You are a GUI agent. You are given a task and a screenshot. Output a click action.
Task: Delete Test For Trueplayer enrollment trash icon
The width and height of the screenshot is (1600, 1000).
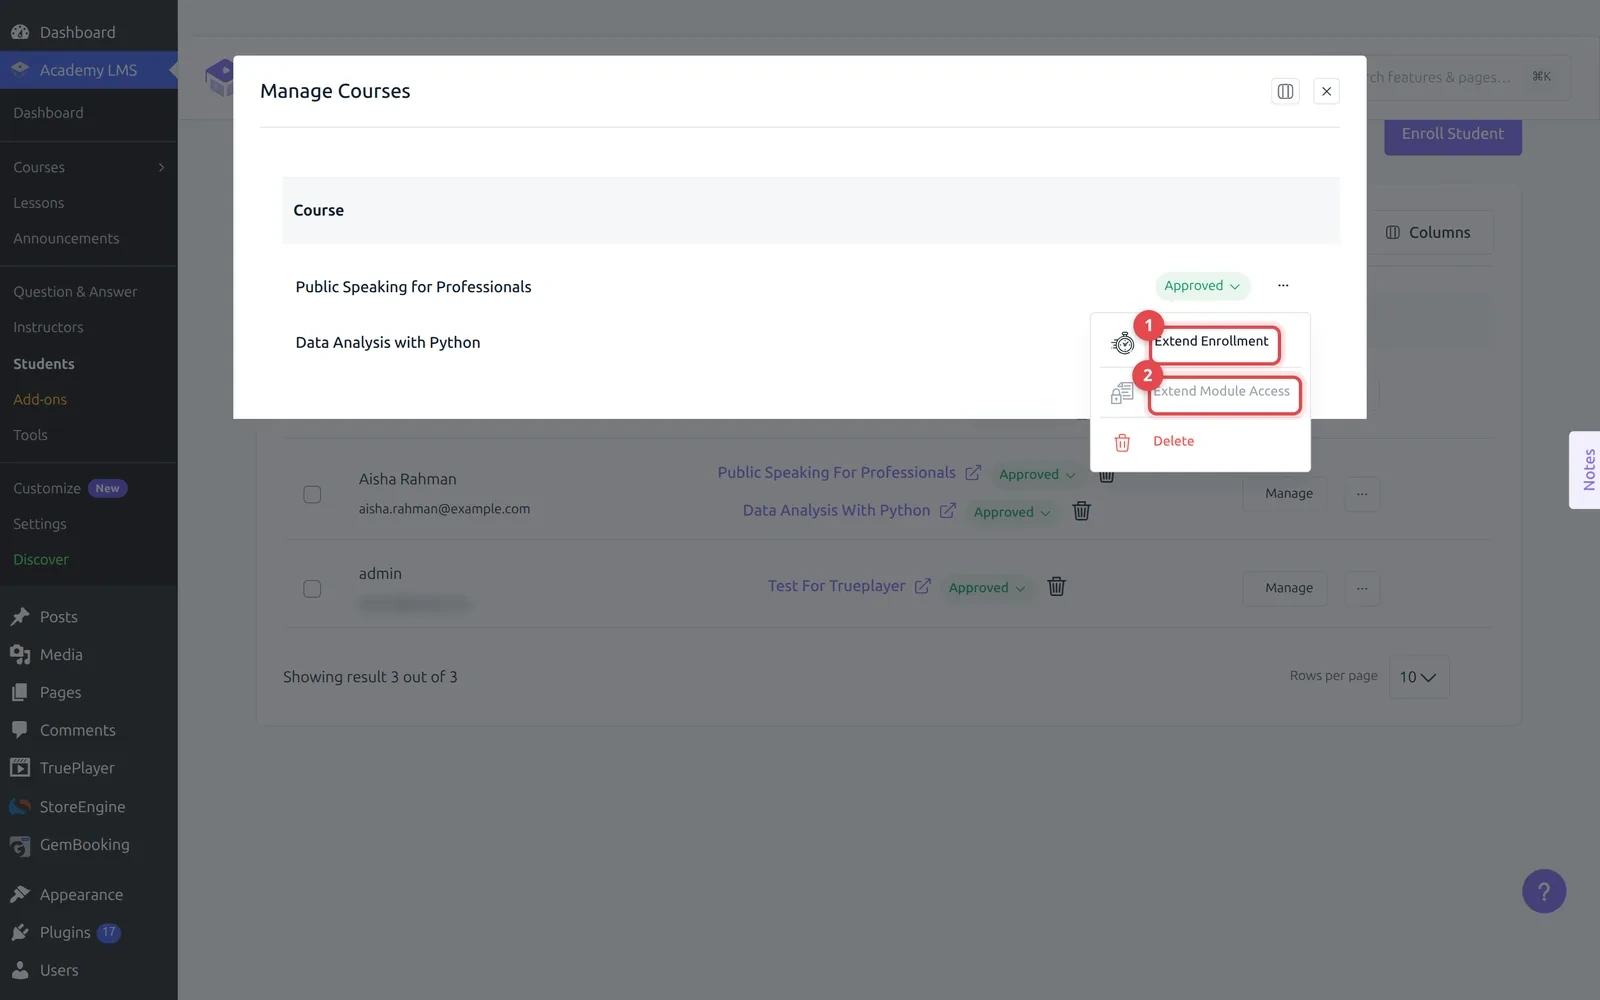[x=1056, y=586]
